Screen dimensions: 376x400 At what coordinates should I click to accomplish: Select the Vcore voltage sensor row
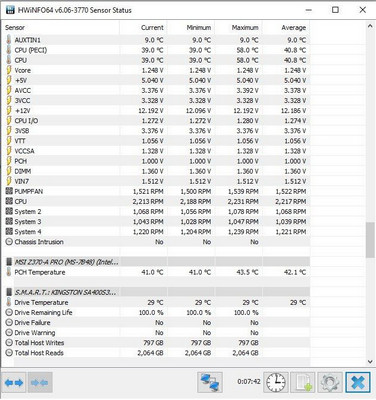tap(157, 70)
